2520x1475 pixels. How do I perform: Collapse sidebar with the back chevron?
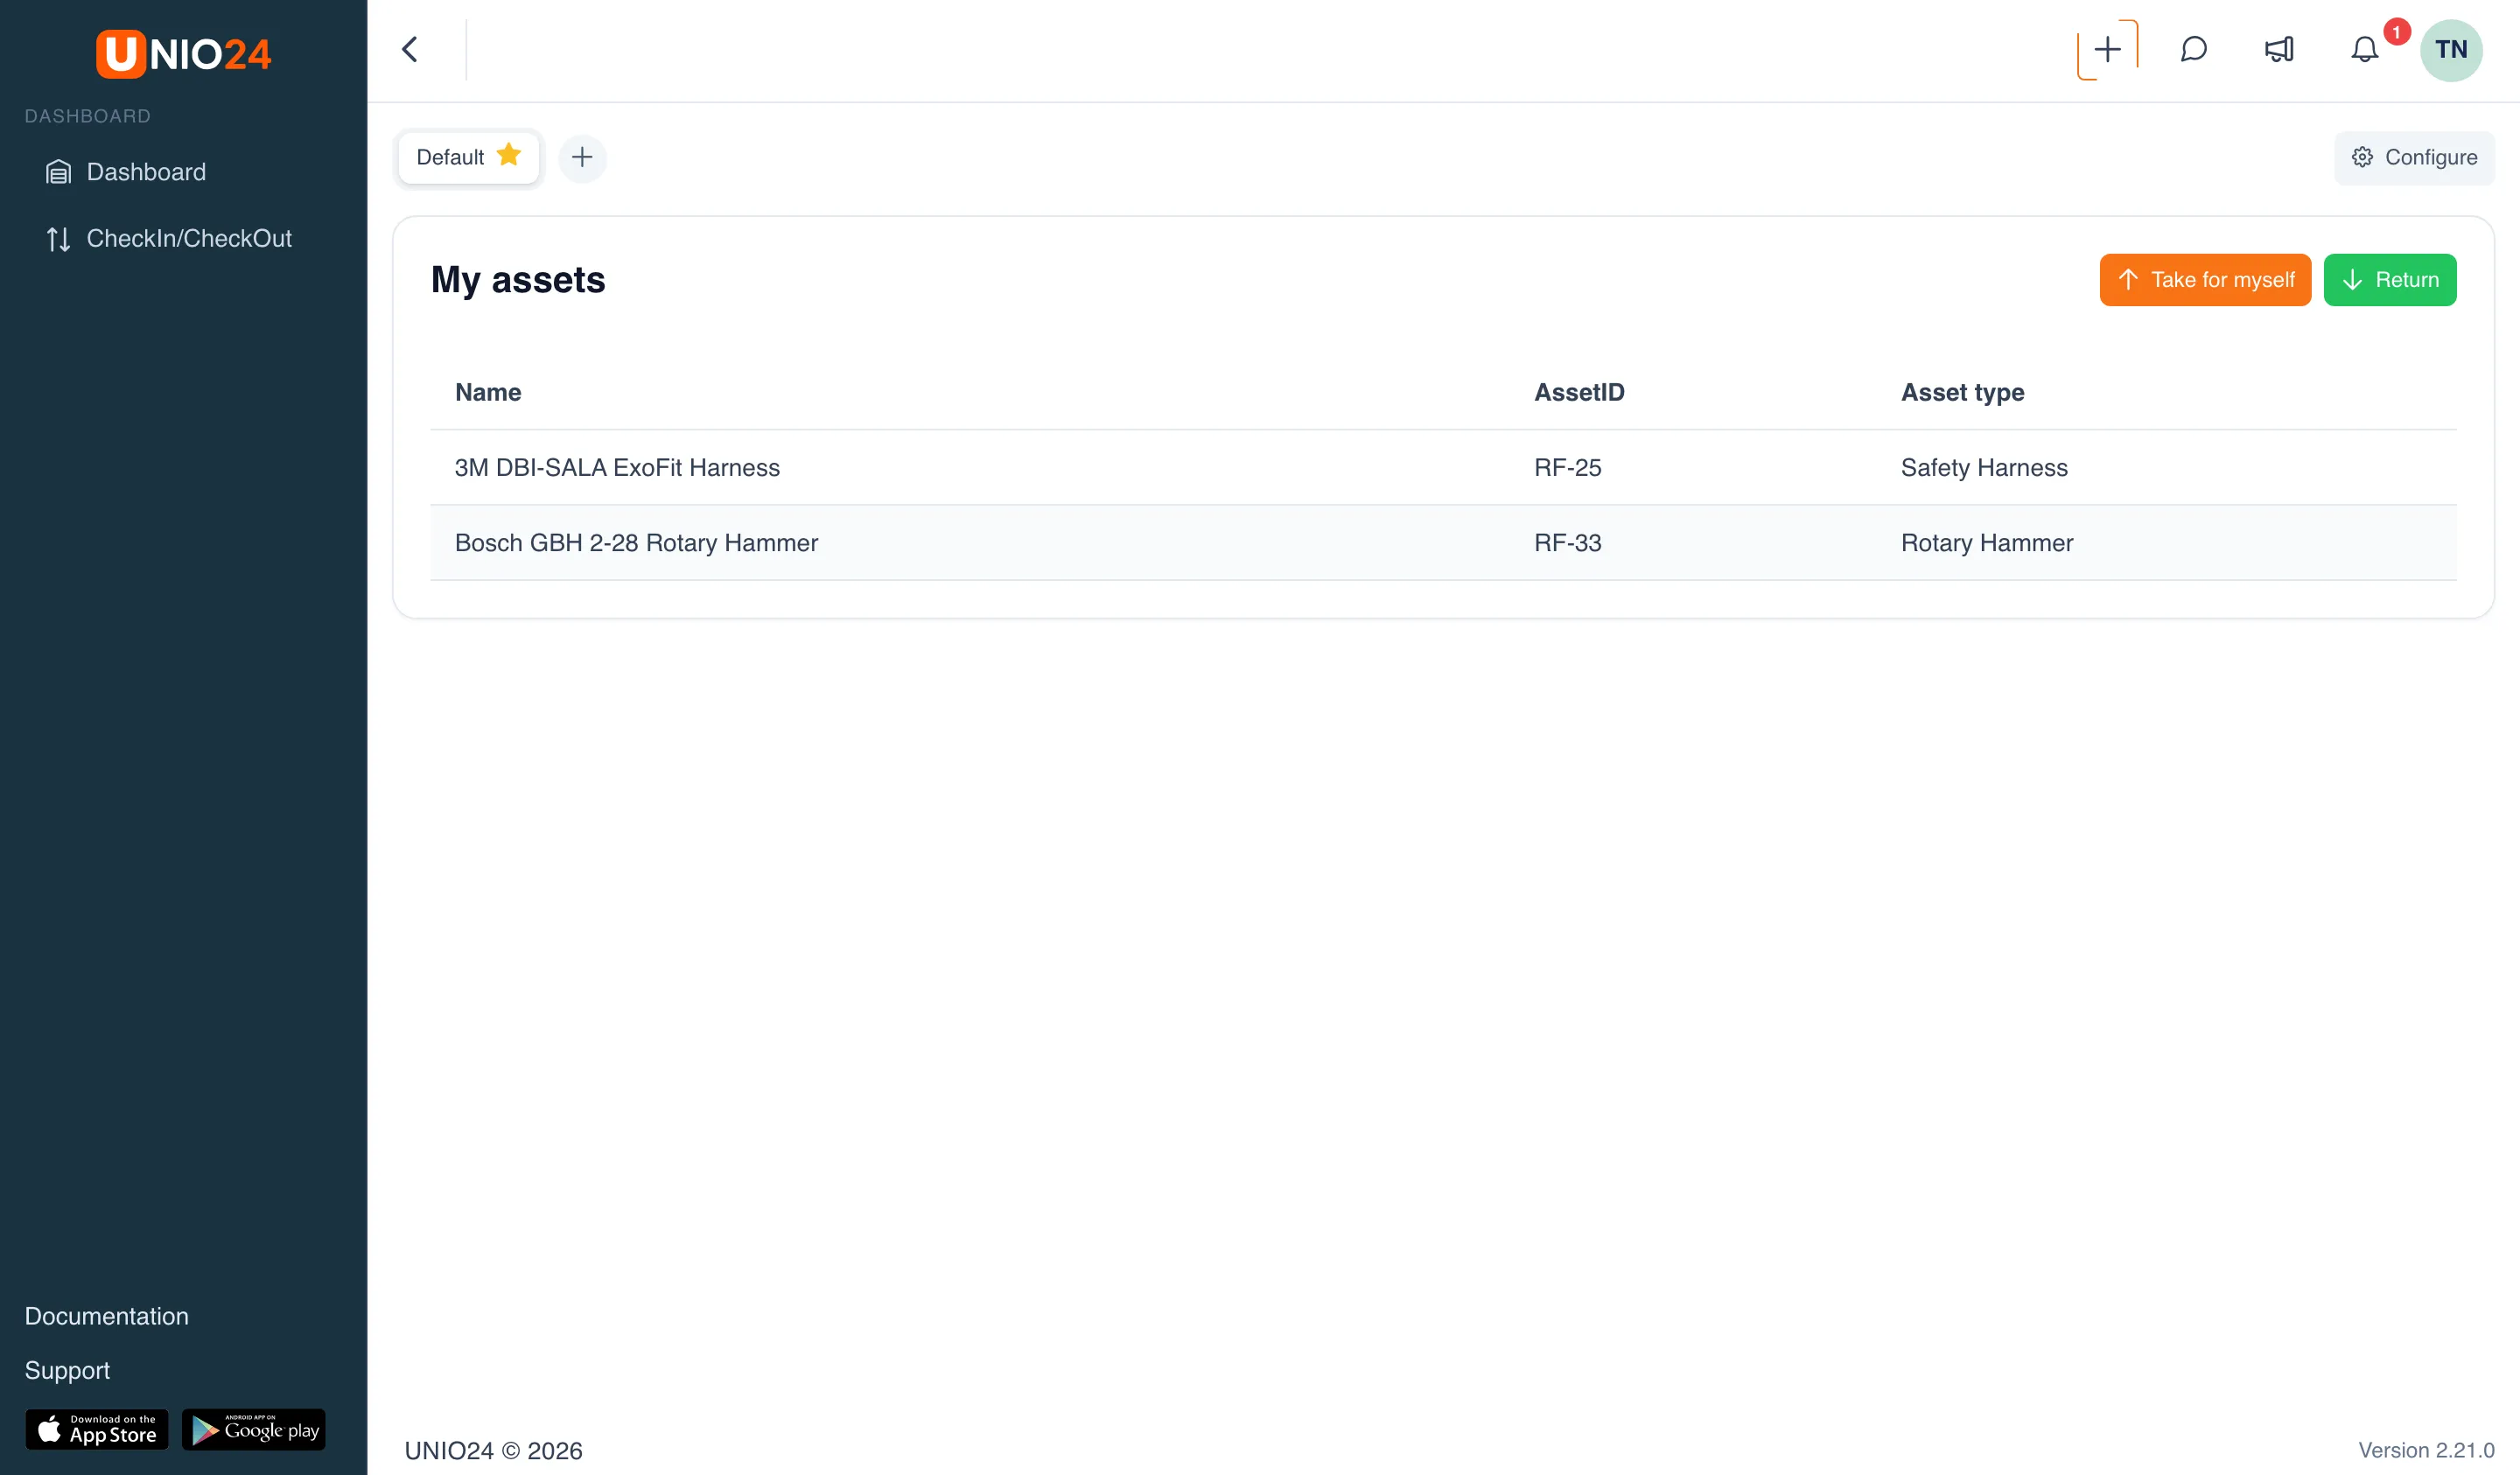coord(410,50)
